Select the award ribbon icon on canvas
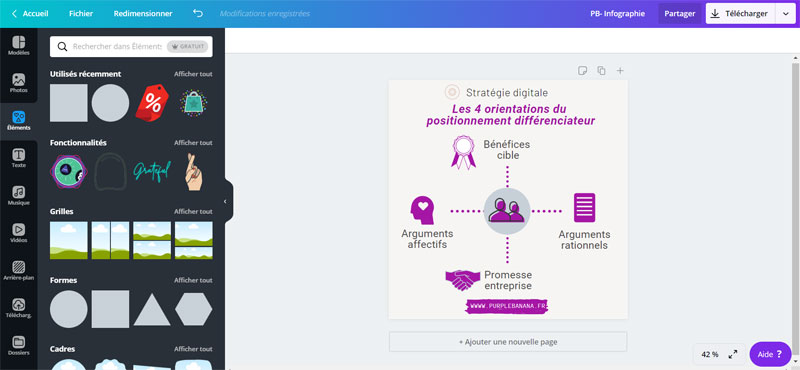Screen dimensions: 800x370 click(x=463, y=152)
